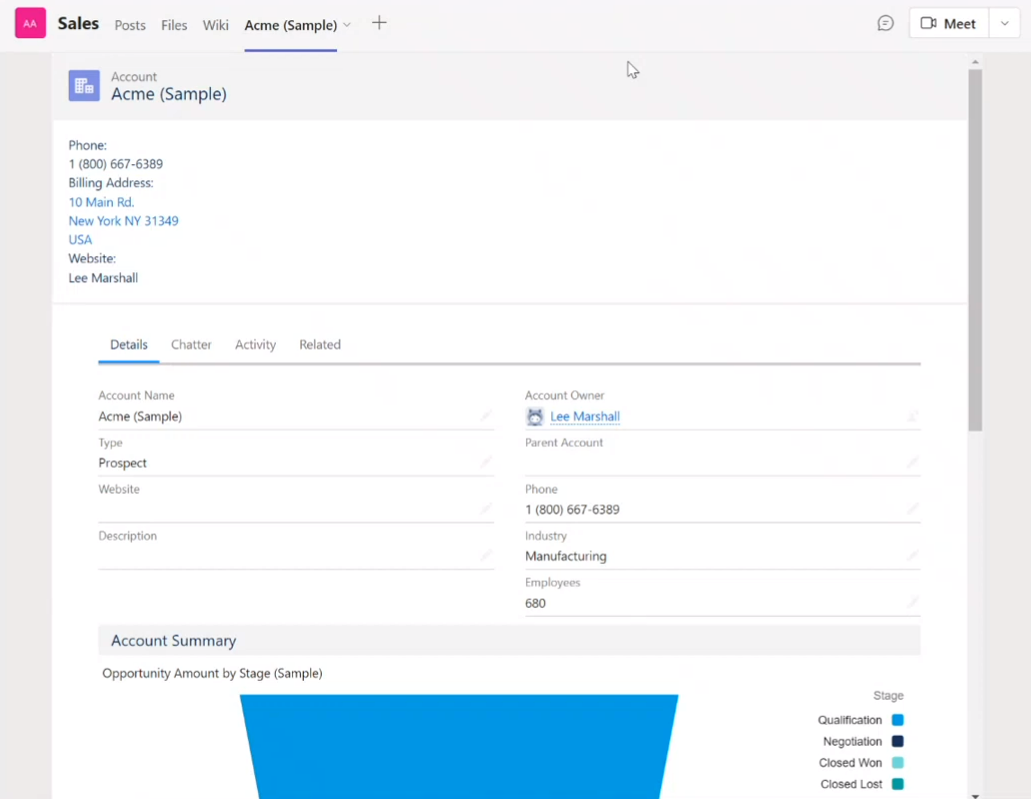Open the Lee Marshall owner link
Viewport: 1031px width, 799px height.
pyautogui.click(x=585, y=416)
